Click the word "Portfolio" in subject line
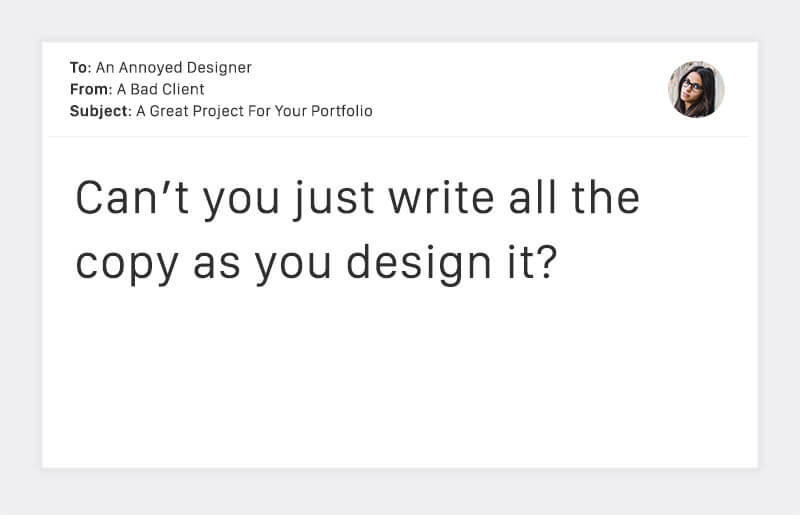Screen dimensions: 800x515 click(340, 111)
